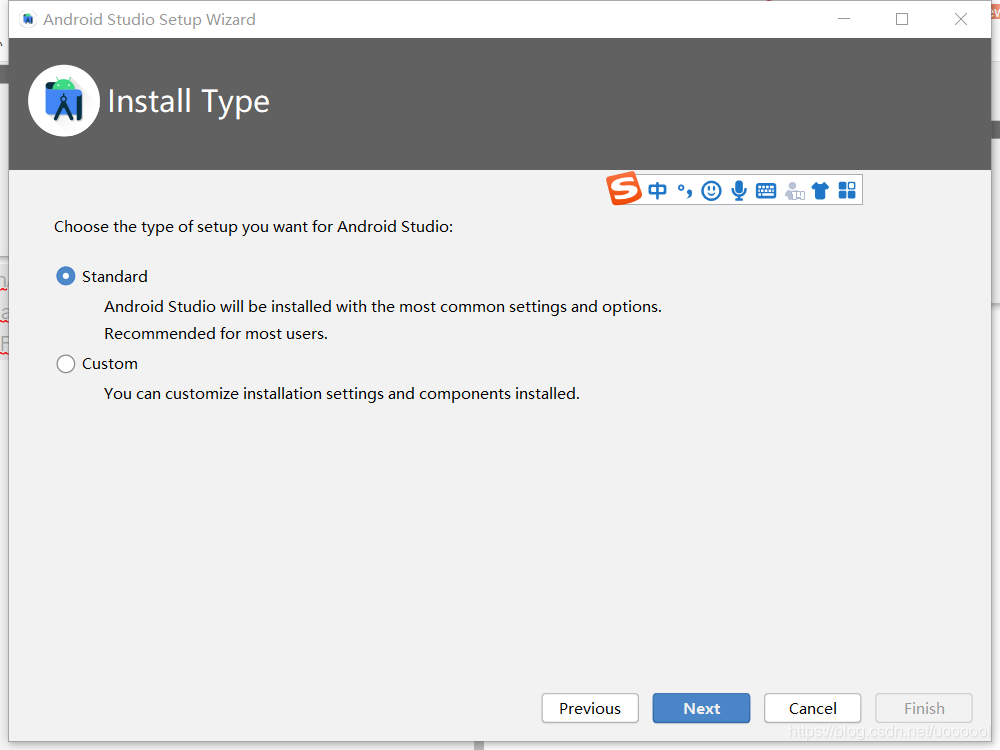Click 'Recommended for most users.' text
Image resolution: width=1000 pixels, height=750 pixels.
216,334
